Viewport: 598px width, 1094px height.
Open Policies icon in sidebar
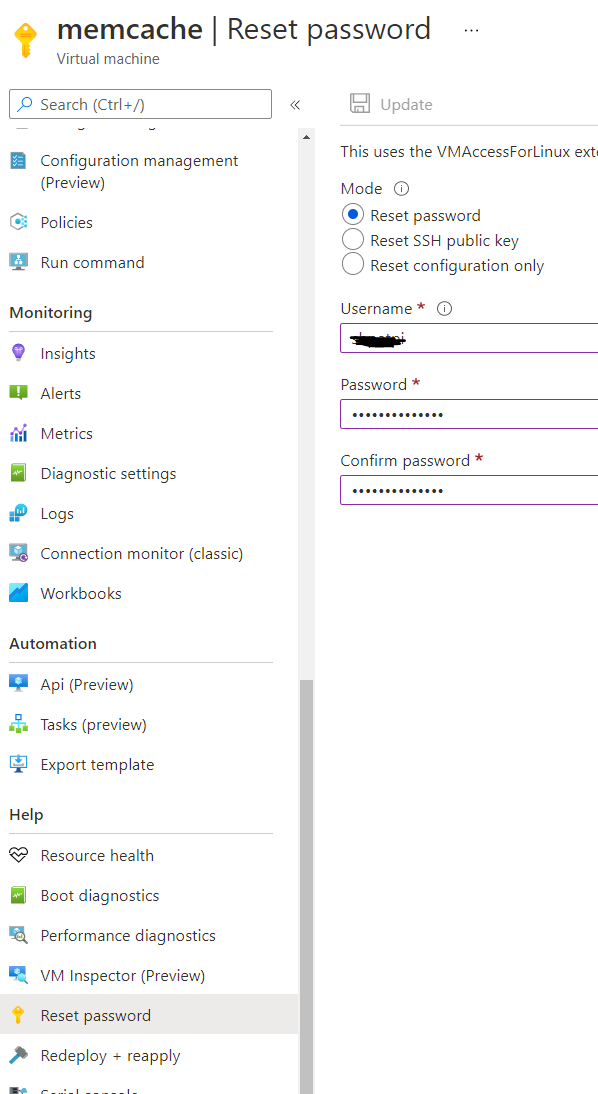pyautogui.click(x=19, y=223)
